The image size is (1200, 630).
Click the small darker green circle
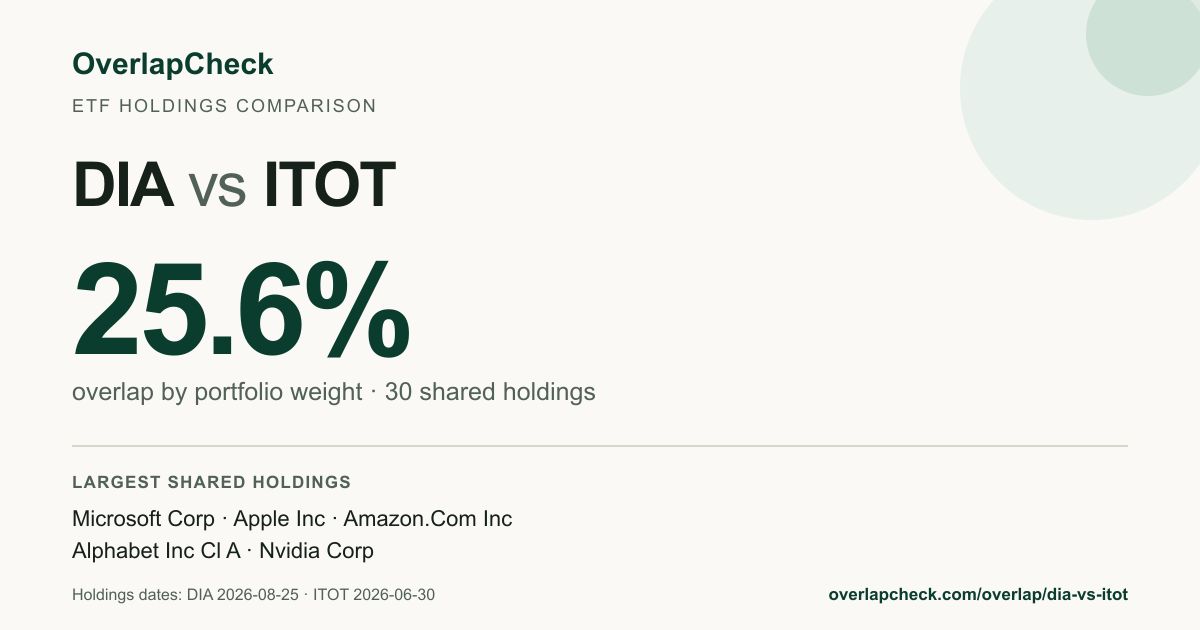coord(1146,40)
